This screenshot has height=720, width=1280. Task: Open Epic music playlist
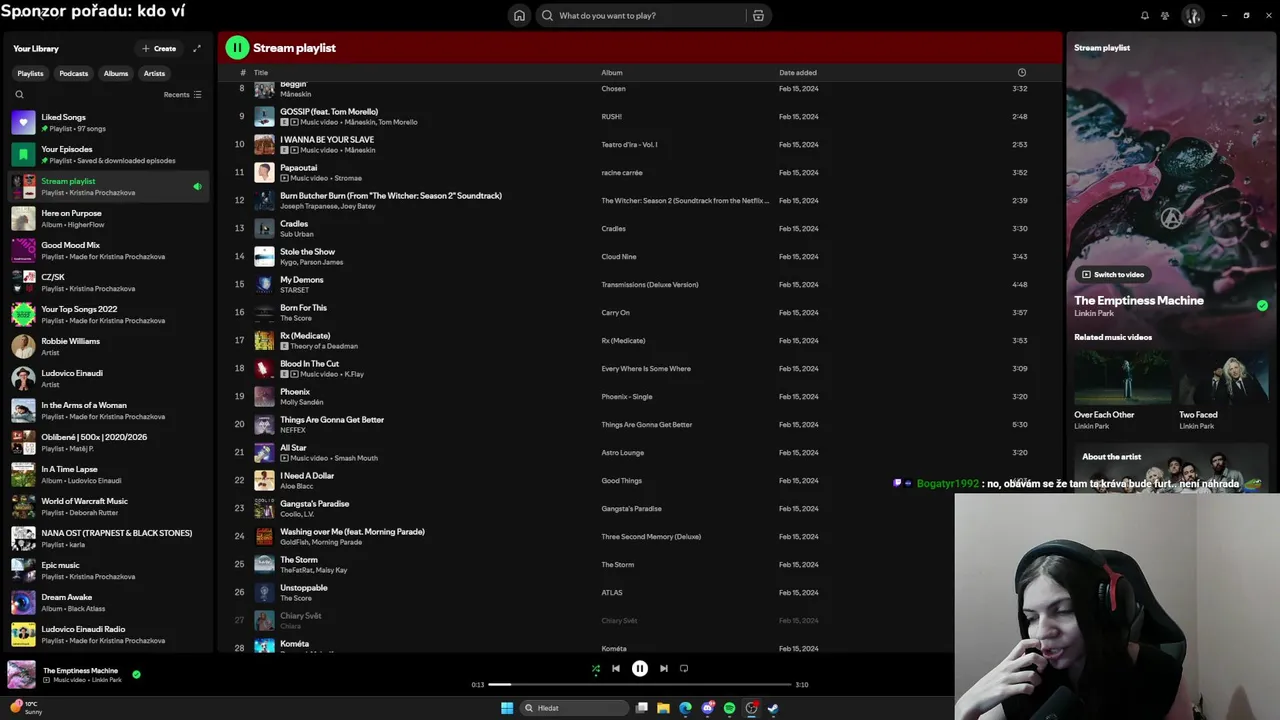[108, 570]
